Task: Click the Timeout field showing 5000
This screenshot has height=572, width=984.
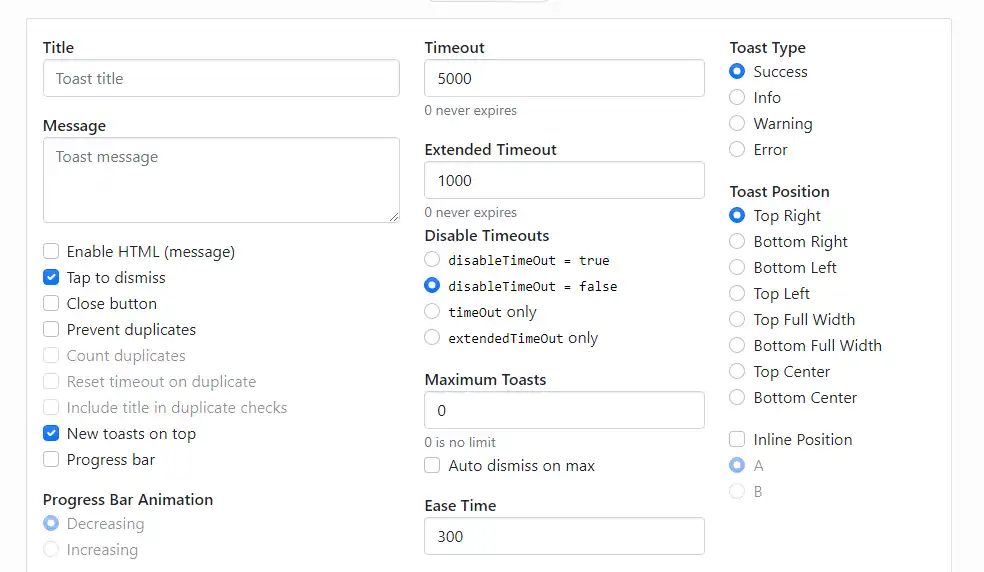Action: coord(564,79)
